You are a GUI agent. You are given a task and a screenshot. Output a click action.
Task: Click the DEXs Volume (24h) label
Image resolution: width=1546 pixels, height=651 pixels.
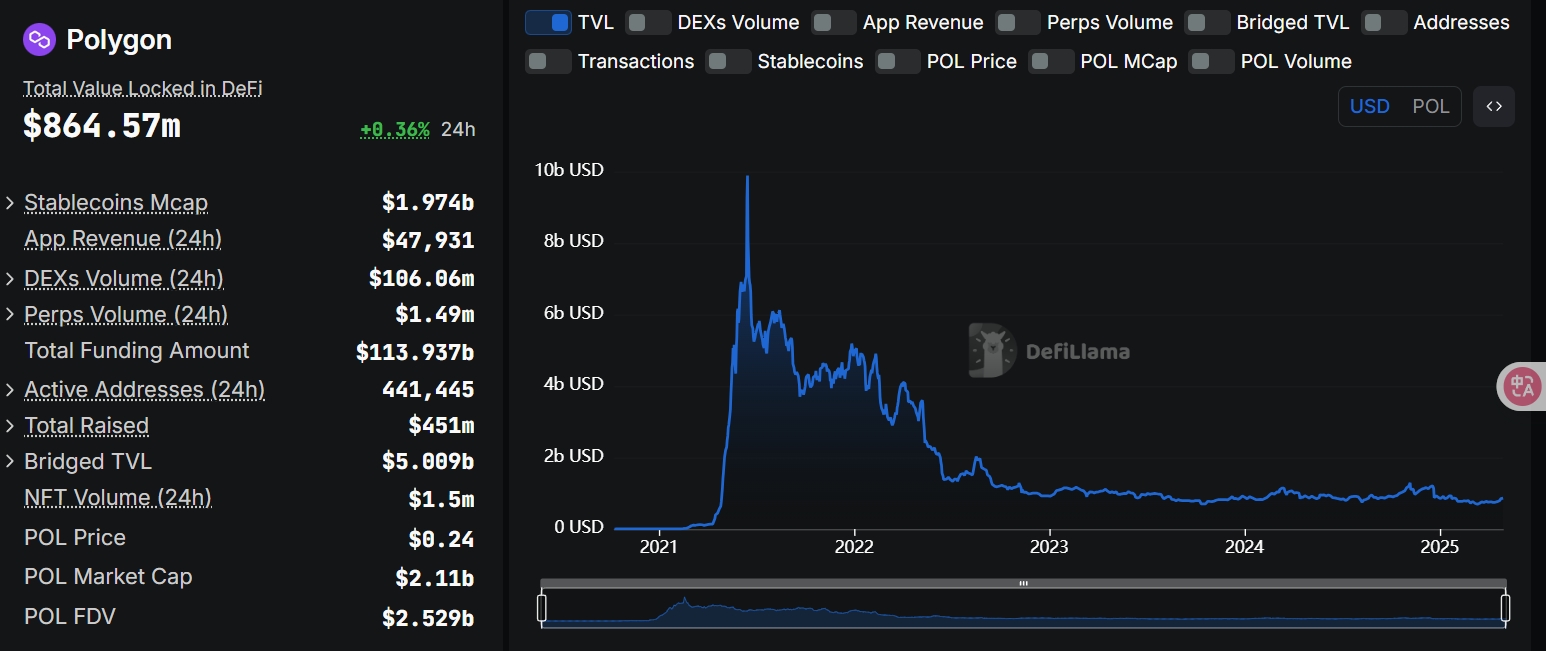click(124, 278)
